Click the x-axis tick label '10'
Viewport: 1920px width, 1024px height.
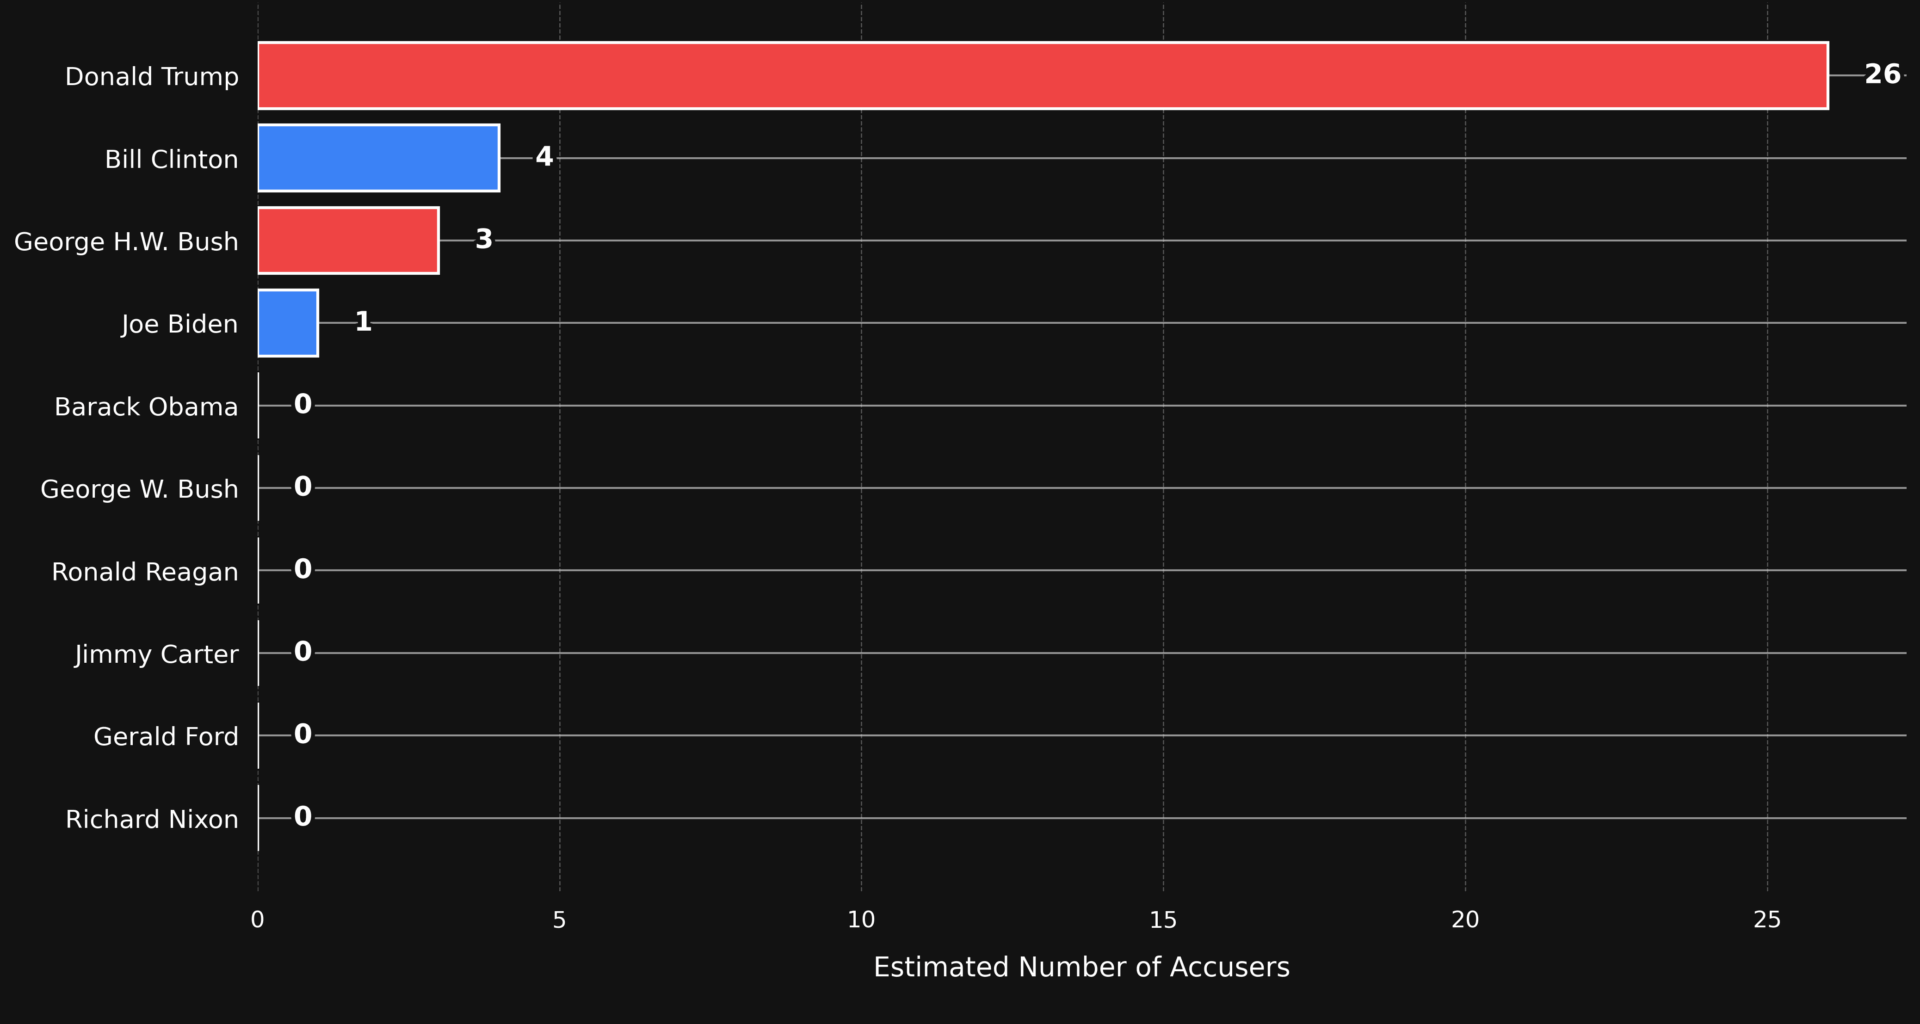pyautogui.click(x=861, y=920)
